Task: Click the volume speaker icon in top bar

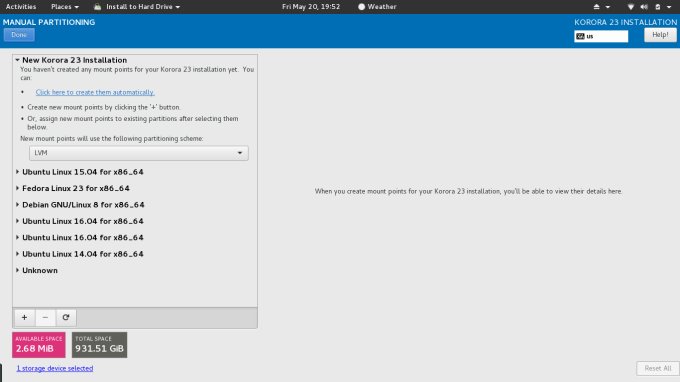Action: tap(644, 7)
